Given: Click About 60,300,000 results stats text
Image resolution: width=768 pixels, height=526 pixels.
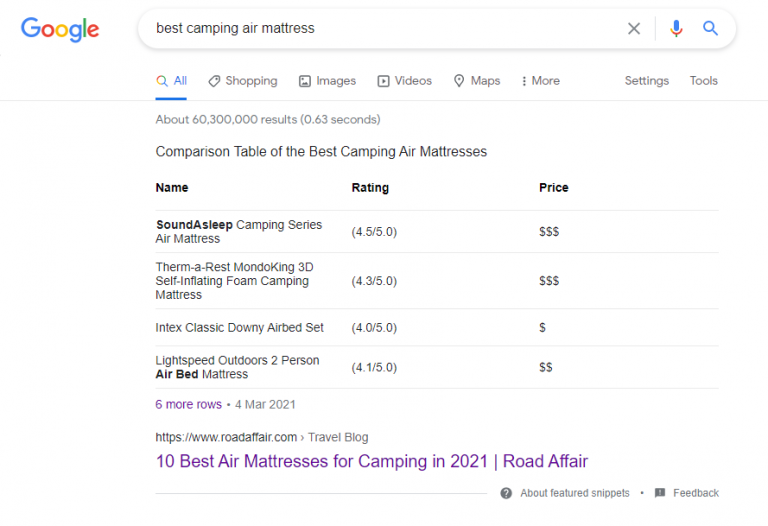Looking at the screenshot, I should (x=268, y=120).
